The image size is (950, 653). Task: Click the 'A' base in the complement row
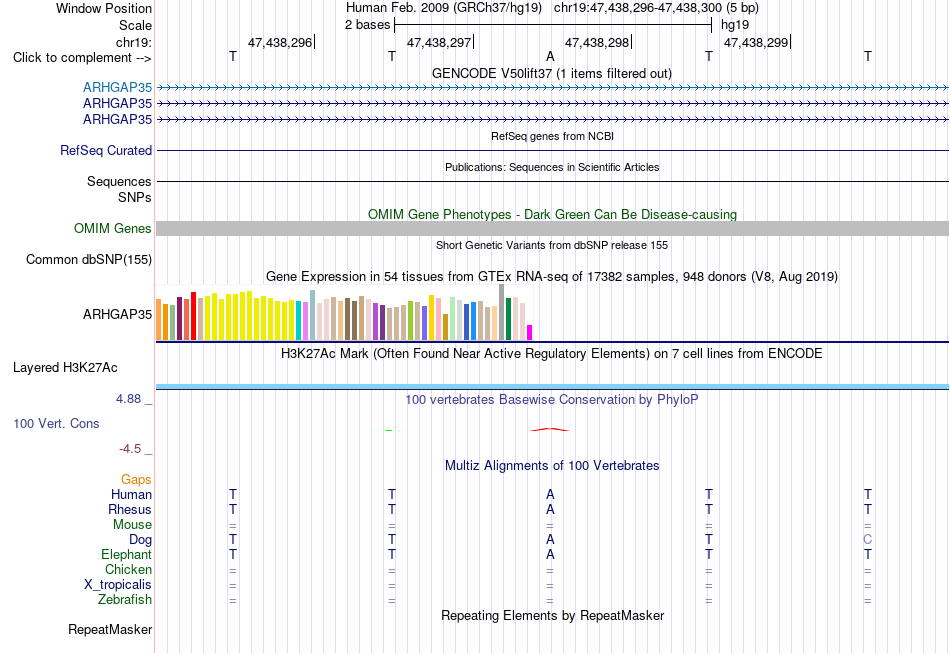[550, 57]
